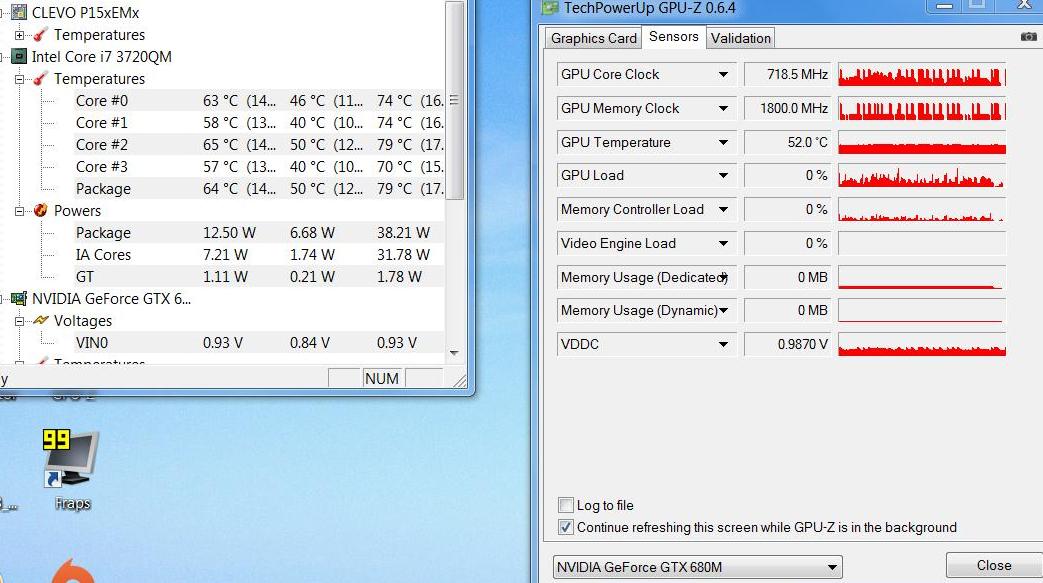The image size is (1043, 583).
Task: Click the Close button in GPU-Z
Action: 994,565
